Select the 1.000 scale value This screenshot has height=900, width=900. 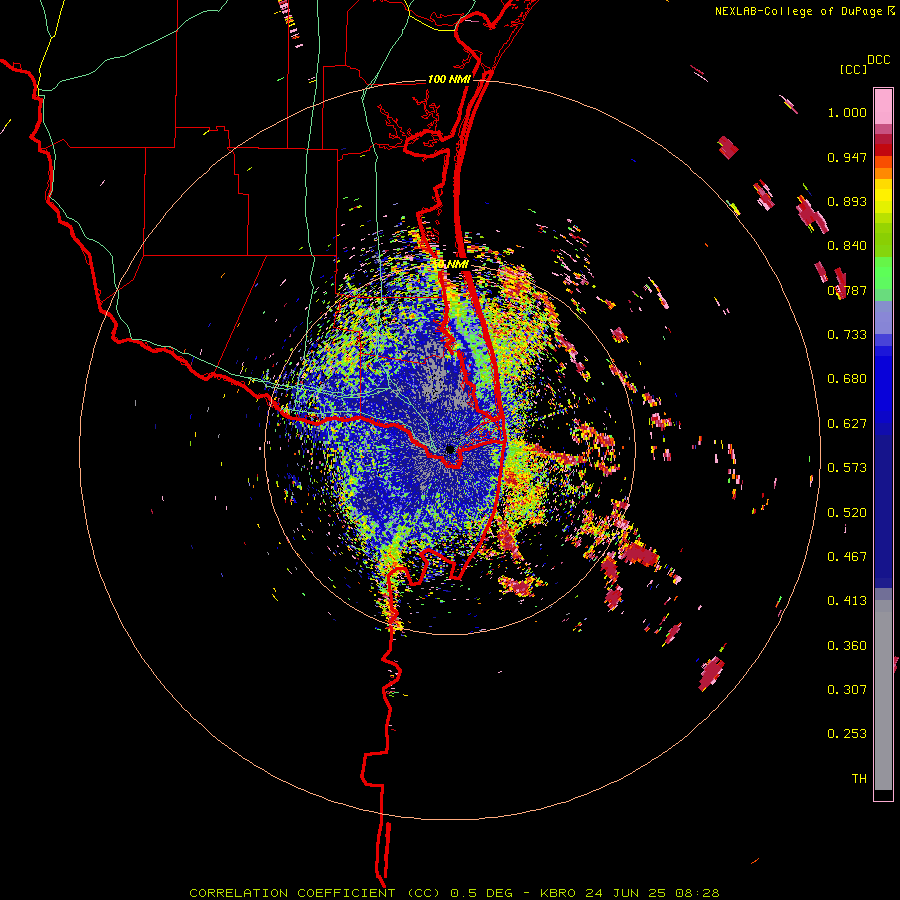point(847,112)
